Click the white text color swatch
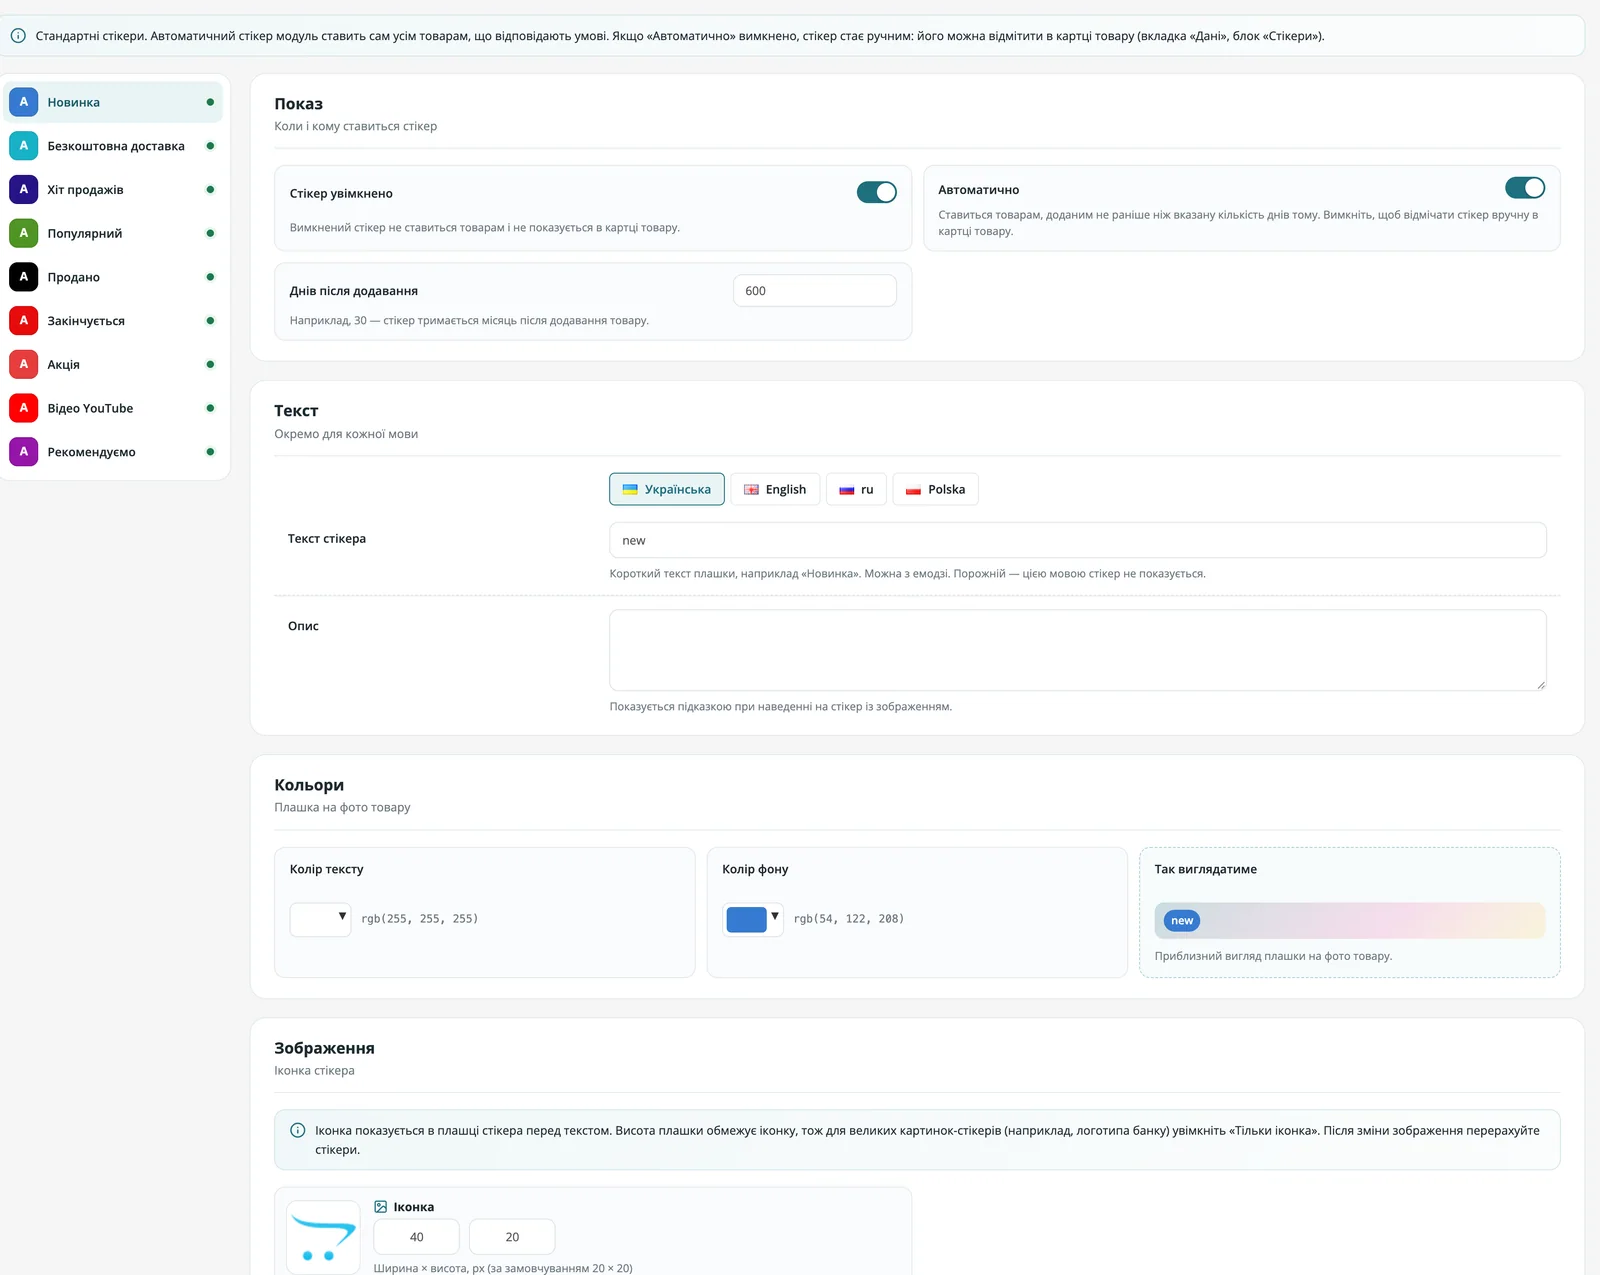 click(313, 919)
